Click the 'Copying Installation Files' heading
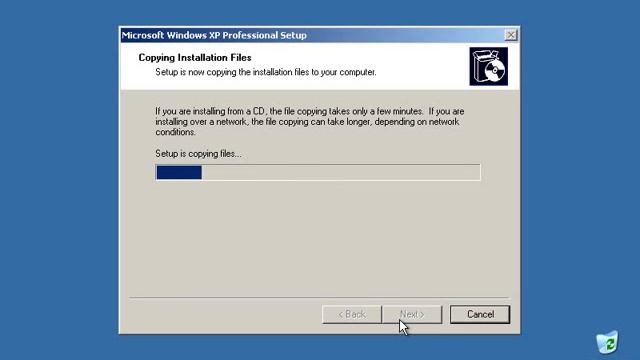The height and width of the screenshot is (360, 640). click(195, 58)
